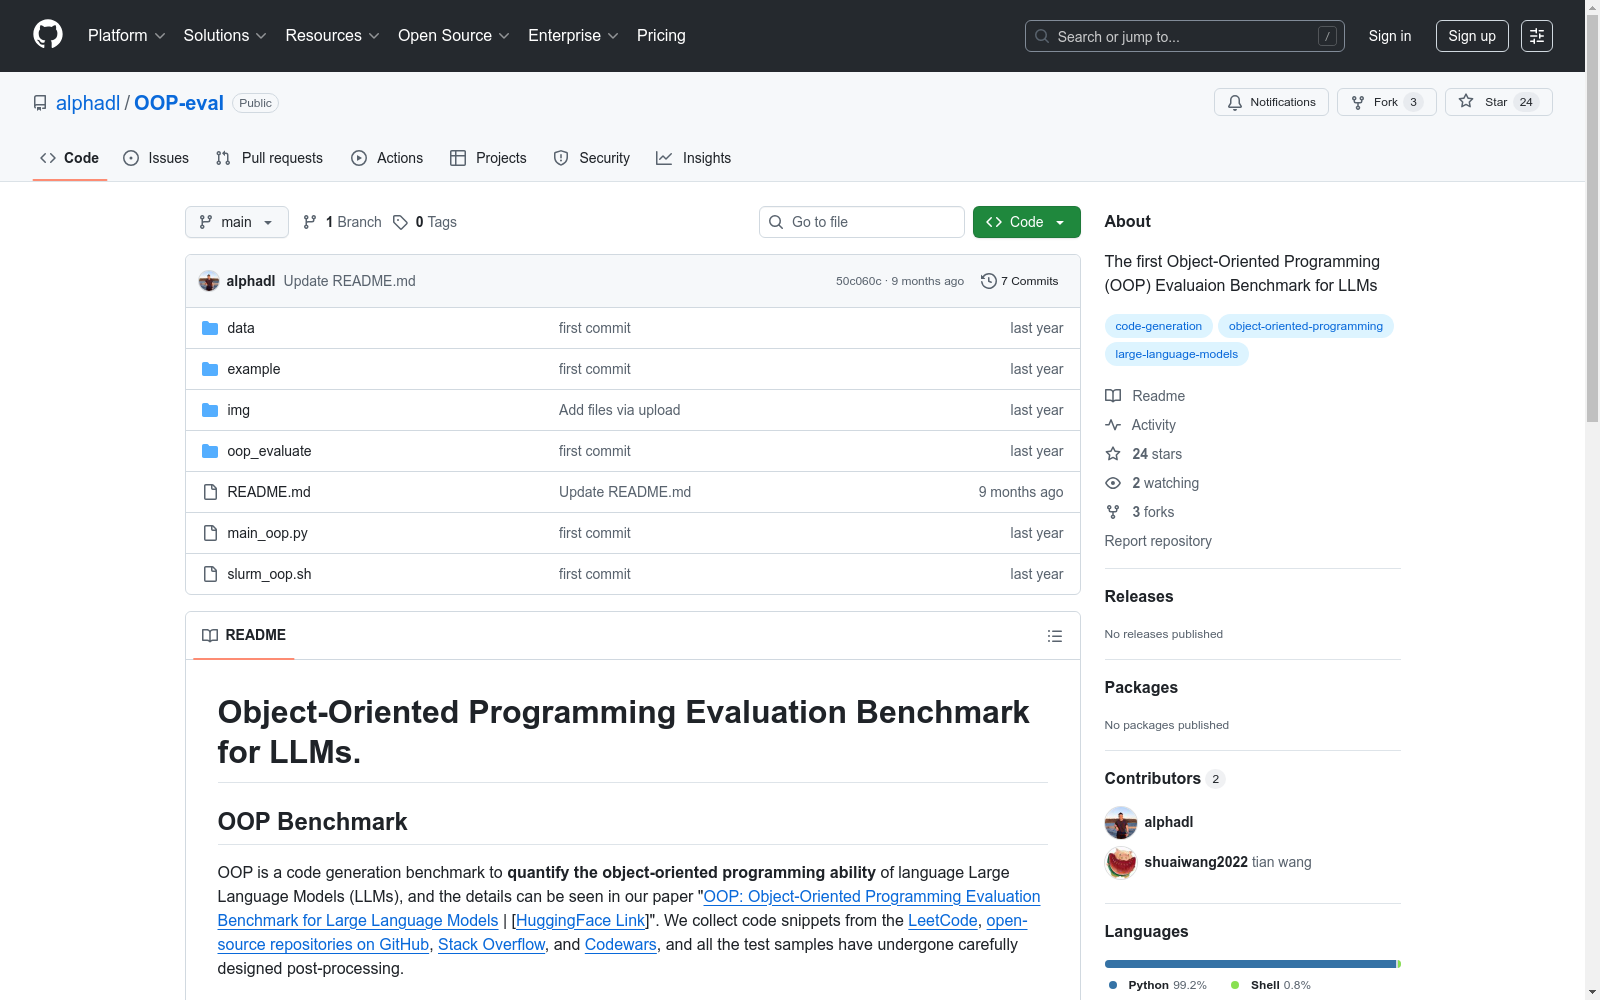This screenshot has height=1000, width=1600.
Task: Click the commit history clock icon
Action: pos(989,281)
